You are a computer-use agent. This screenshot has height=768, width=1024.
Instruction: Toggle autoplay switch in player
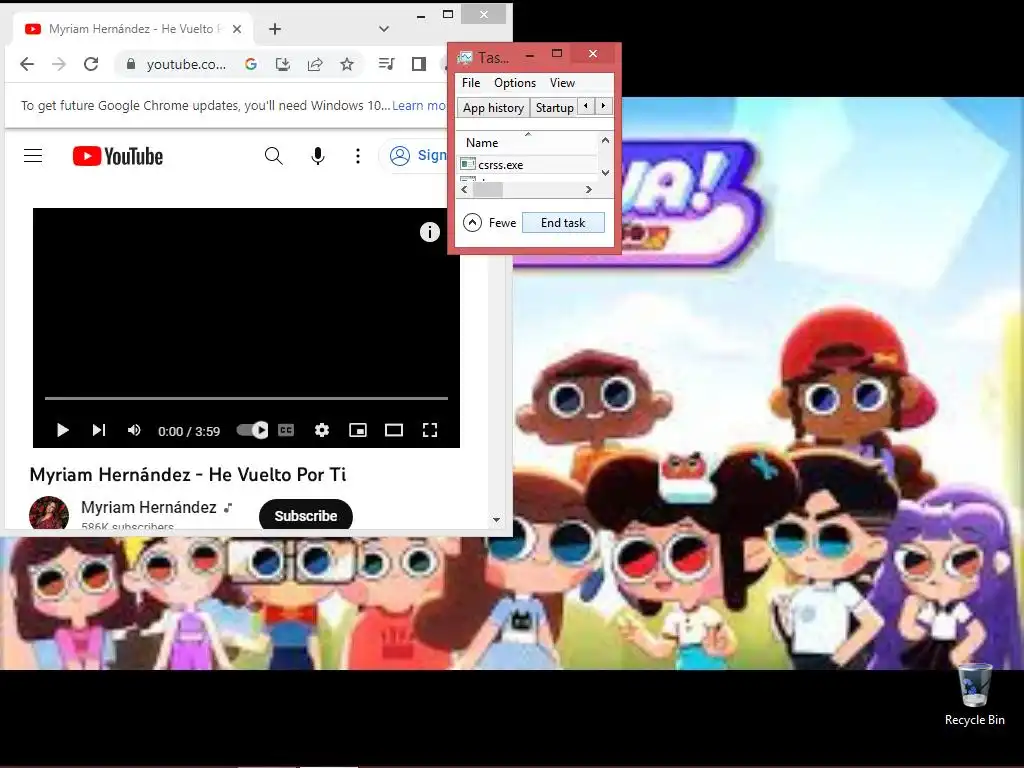click(252, 430)
